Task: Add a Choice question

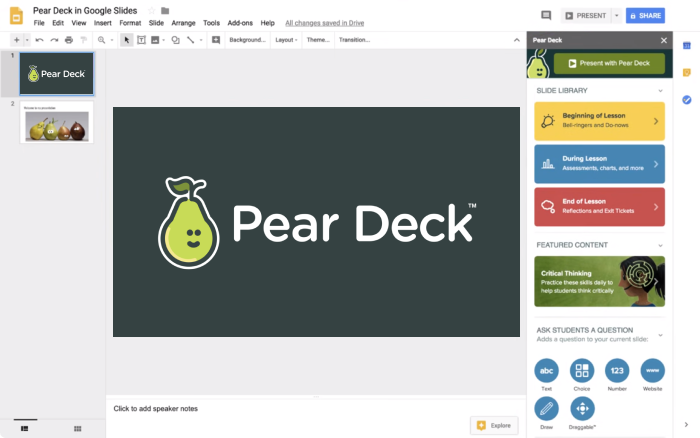Action: pos(582,371)
